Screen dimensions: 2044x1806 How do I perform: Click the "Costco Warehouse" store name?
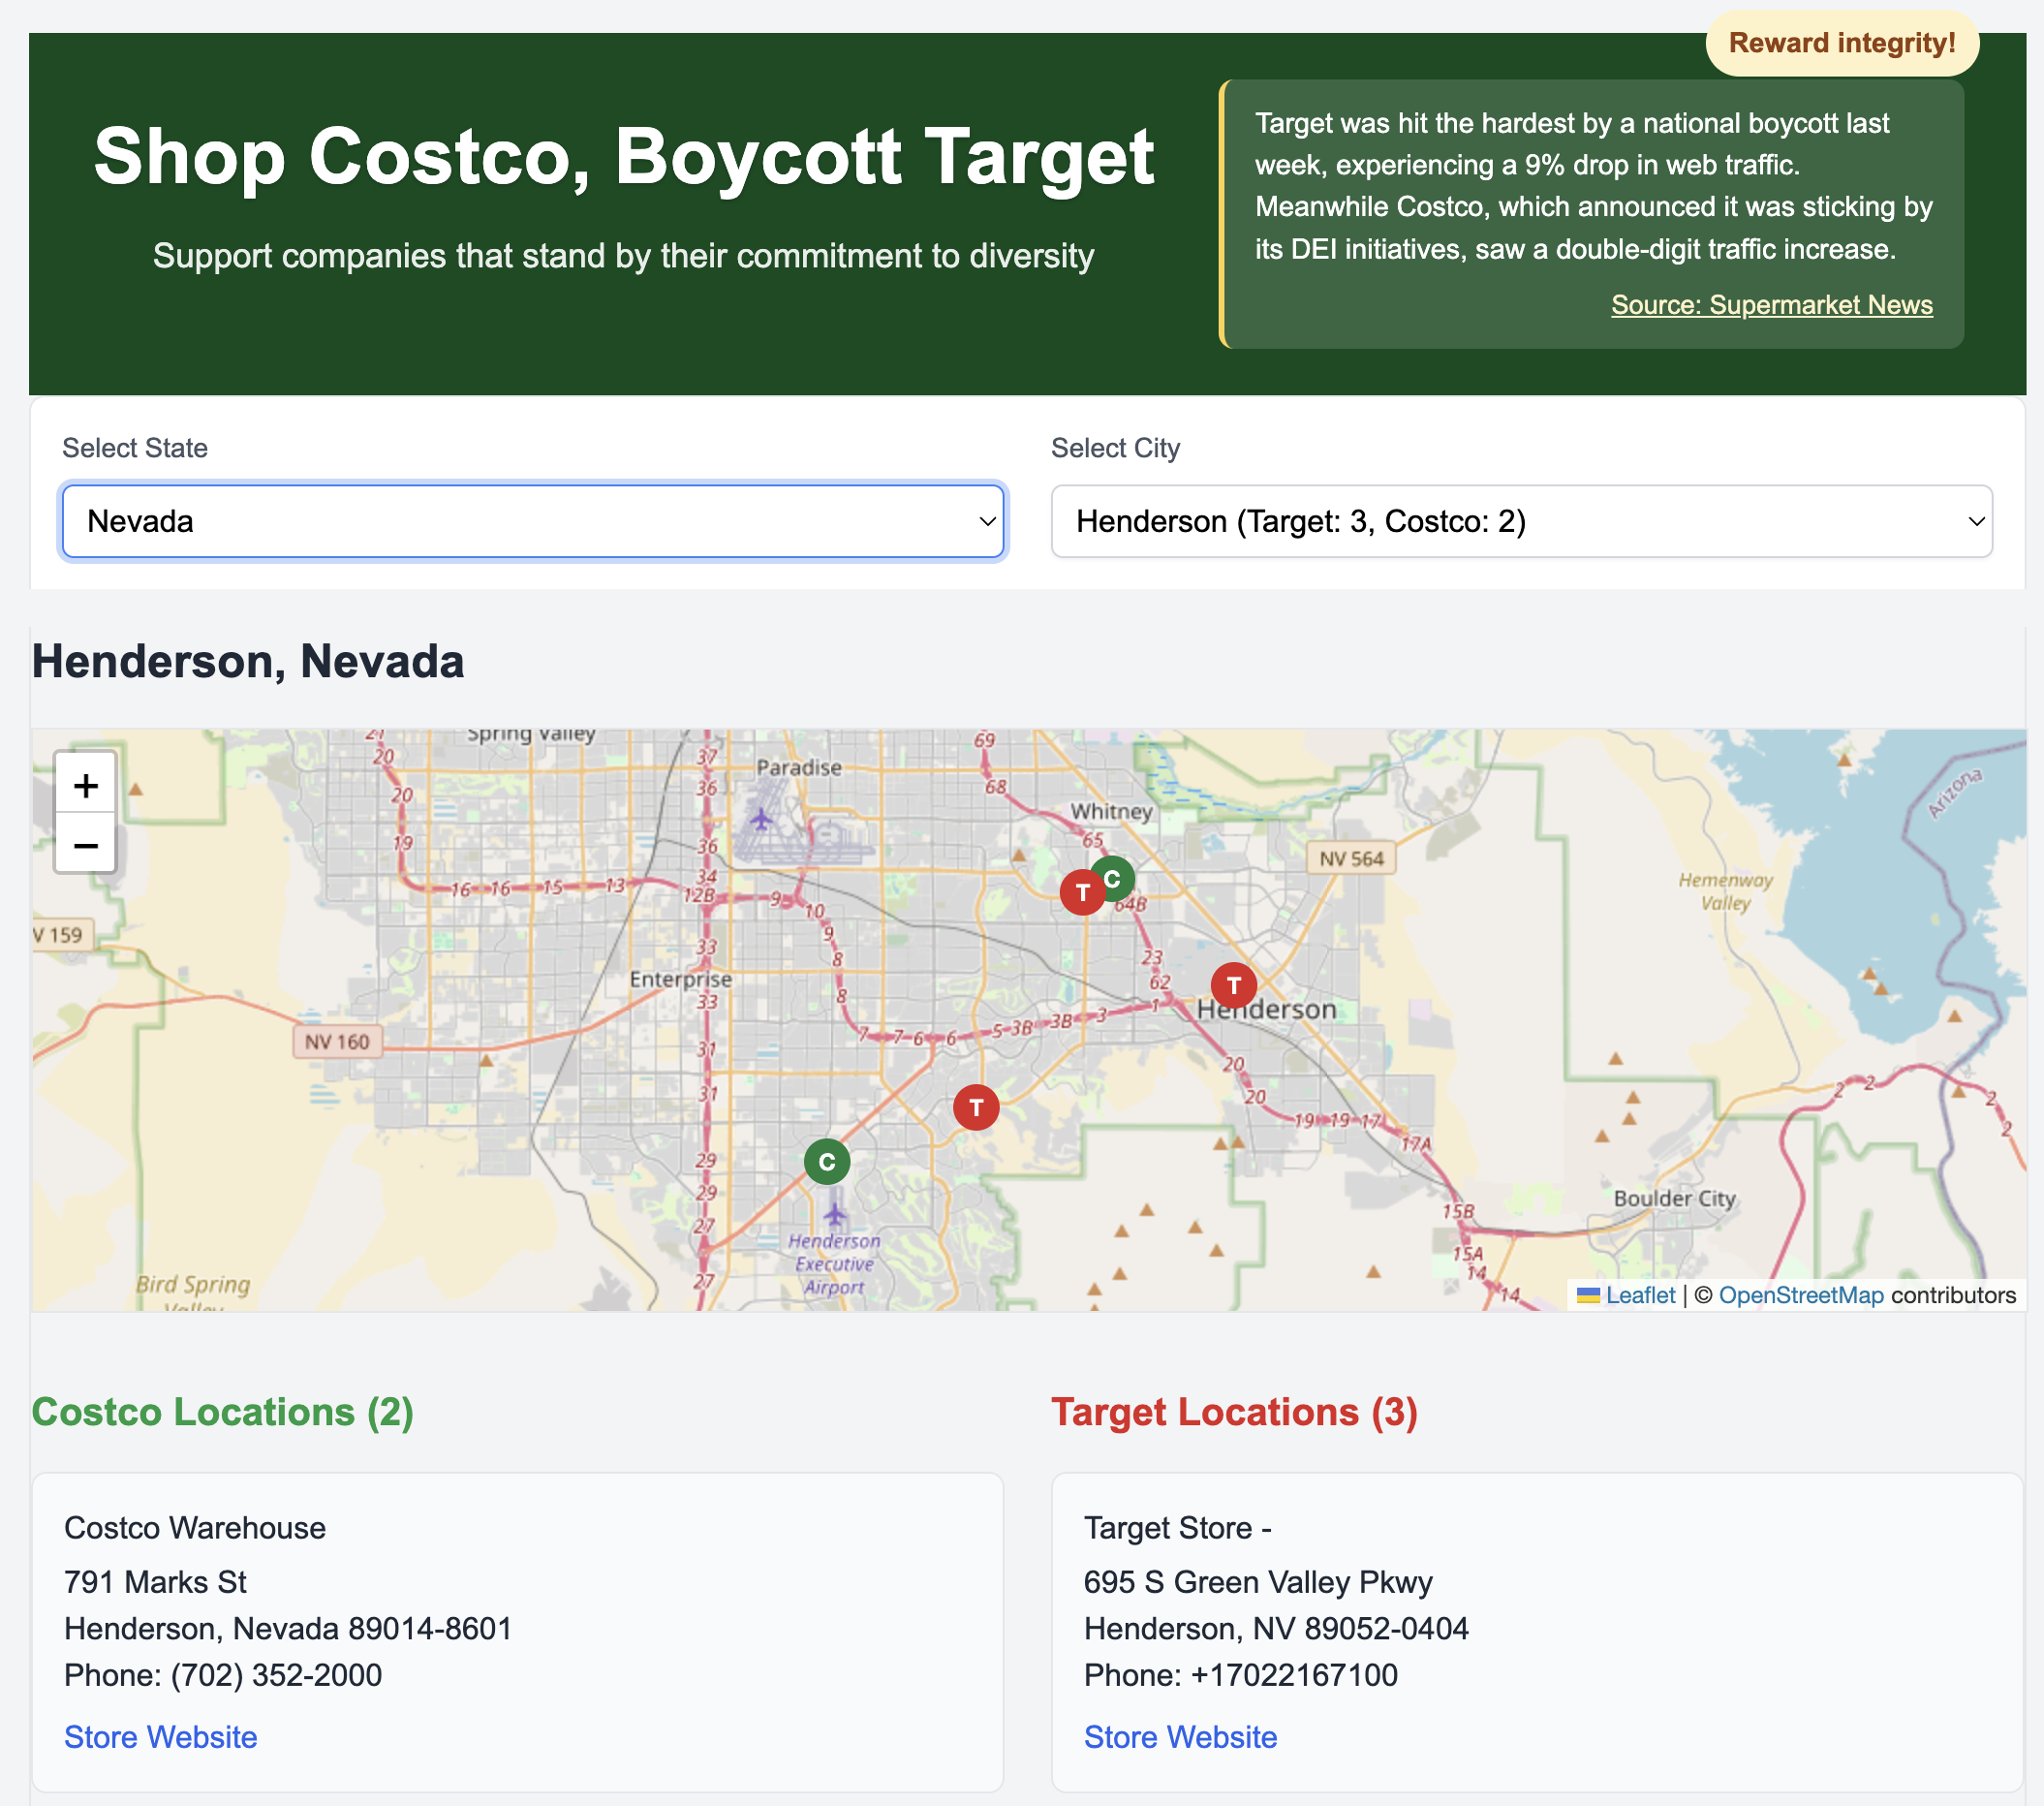pyautogui.click(x=195, y=1528)
